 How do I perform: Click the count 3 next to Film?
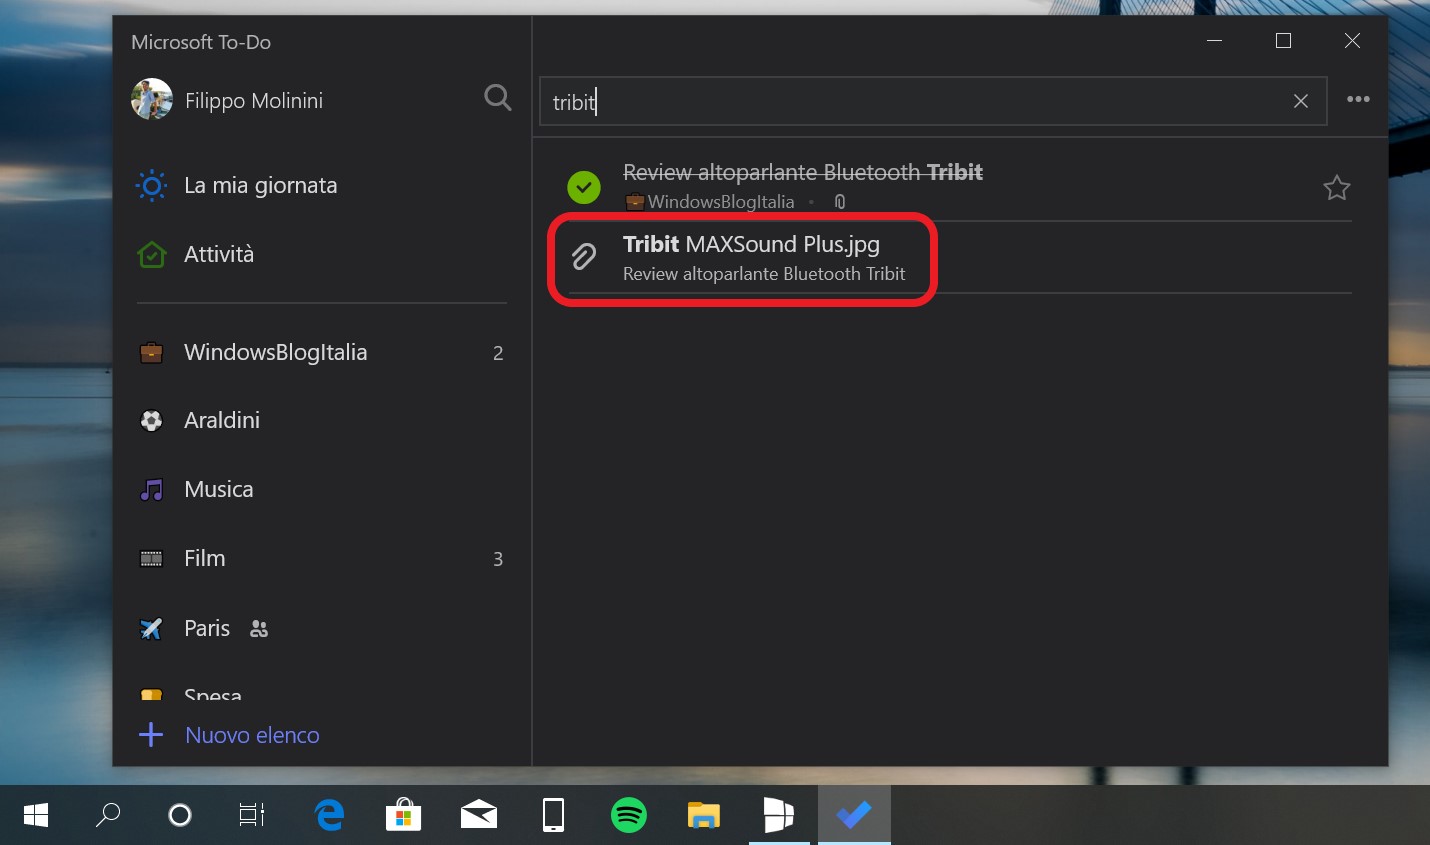click(x=498, y=559)
